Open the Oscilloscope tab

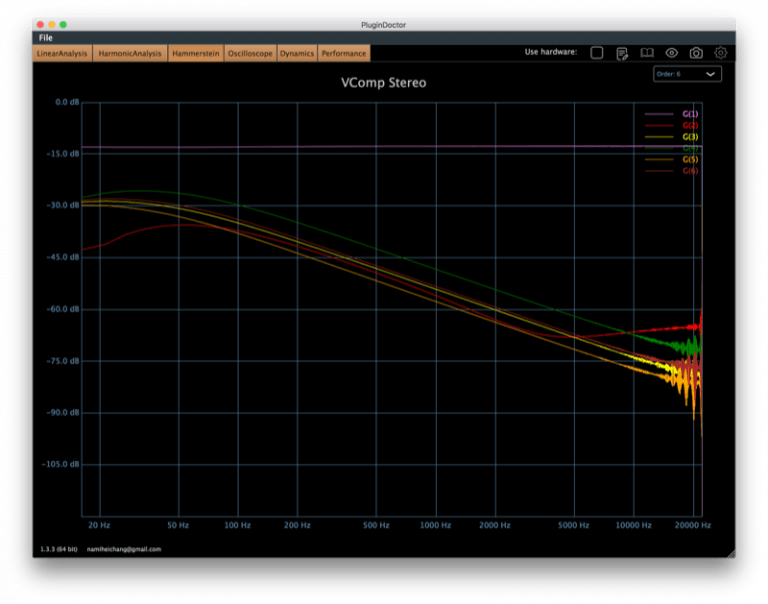250,53
